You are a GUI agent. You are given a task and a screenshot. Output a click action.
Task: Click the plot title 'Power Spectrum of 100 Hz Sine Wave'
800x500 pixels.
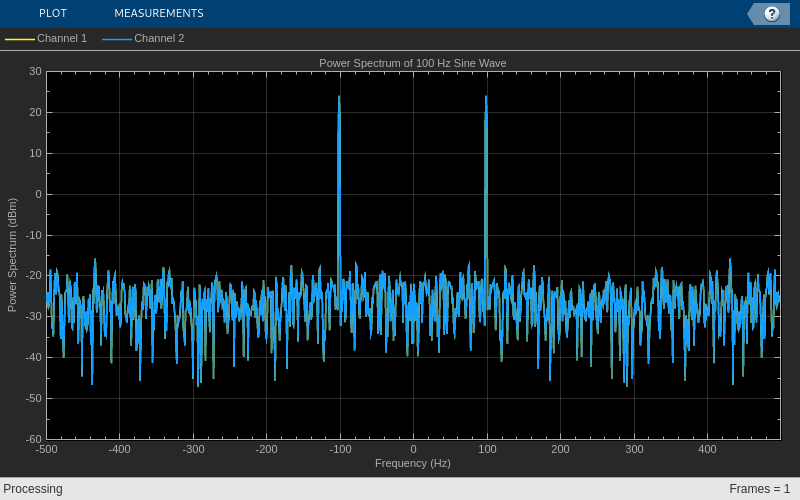[413, 63]
